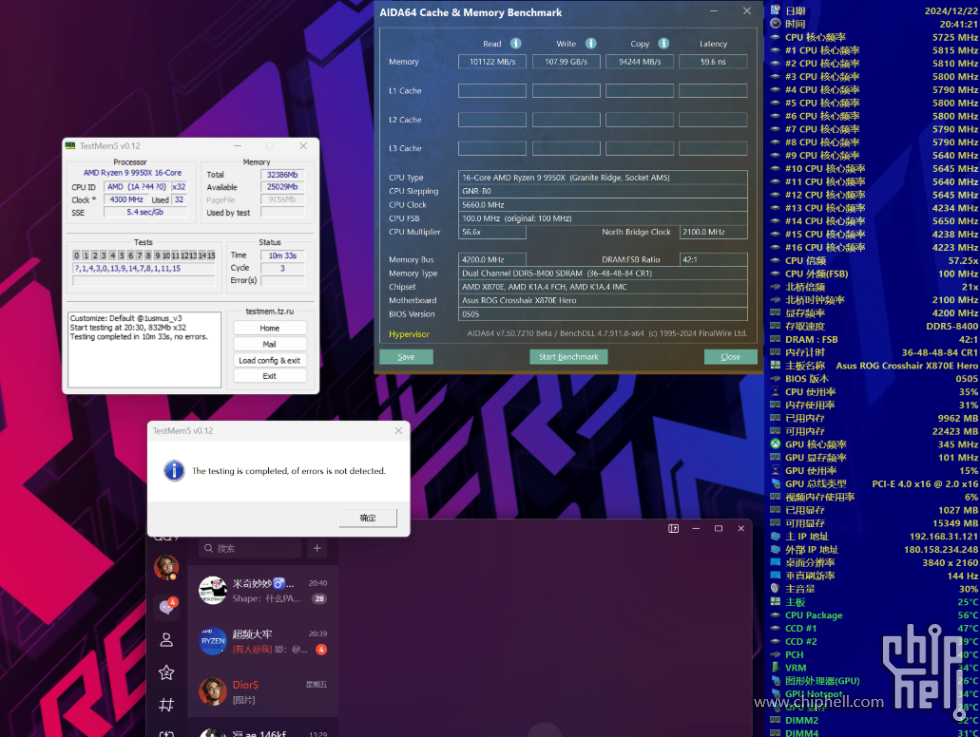
Task: Click the CPU Package temperature sensor row
Action: (x=874, y=615)
